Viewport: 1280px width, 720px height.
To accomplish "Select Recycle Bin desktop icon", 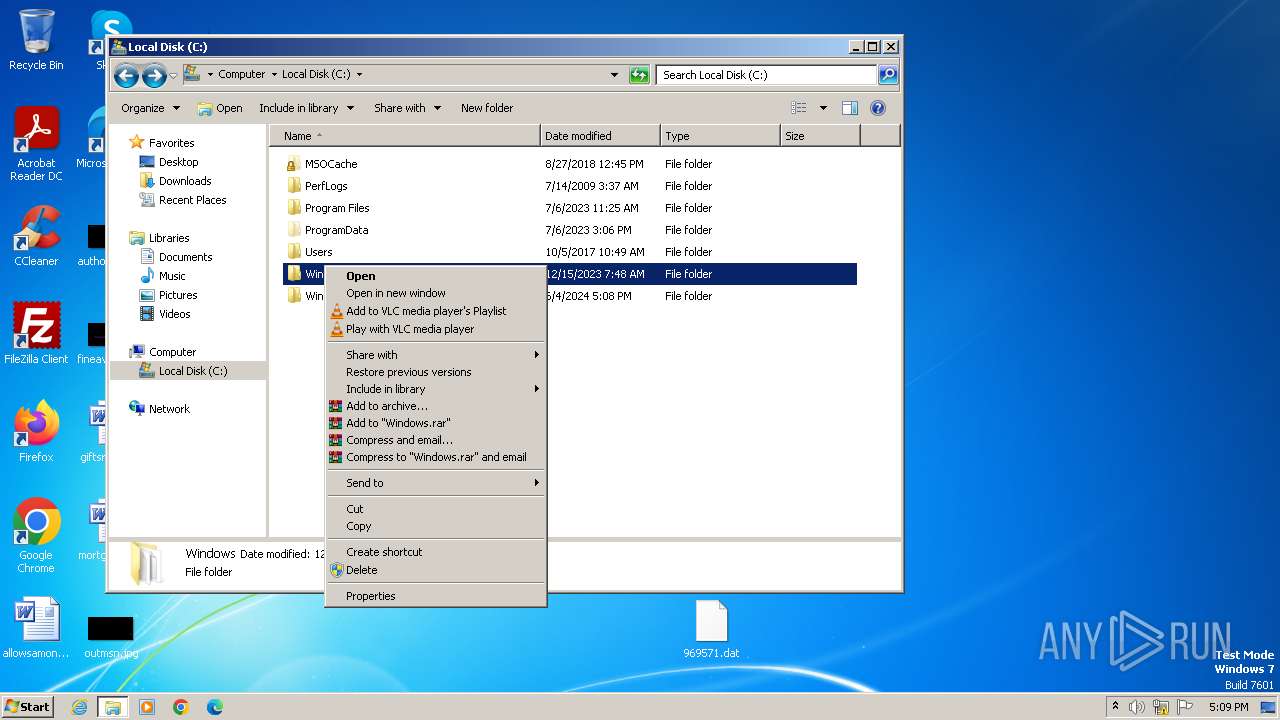I will [36, 41].
